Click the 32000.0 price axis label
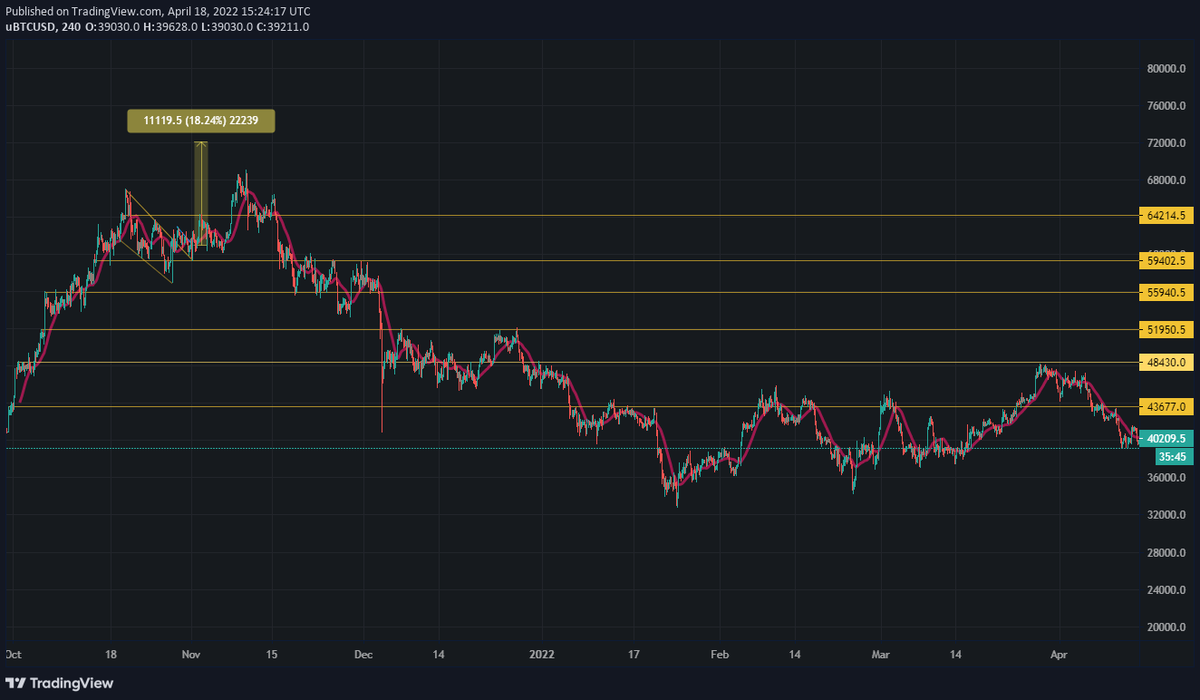This screenshot has width=1200, height=700. click(x=1165, y=516)
